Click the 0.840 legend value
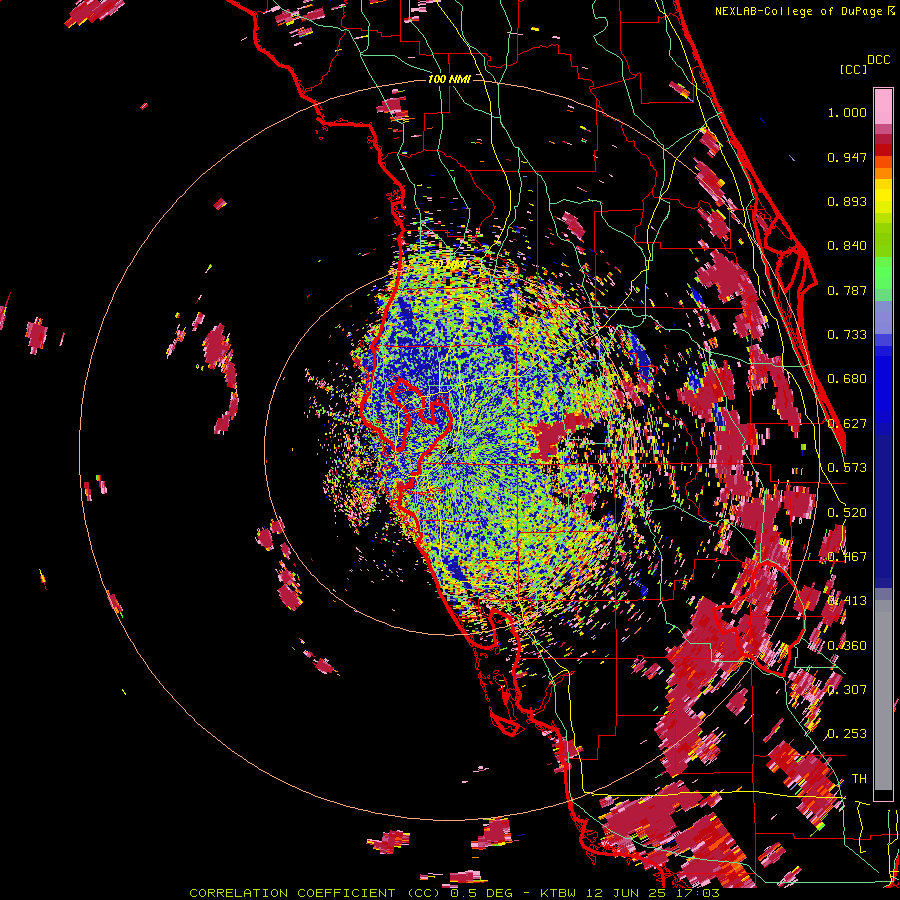This screenshot has height=900, width=900. pyautogui.click(x=847, y=246)
